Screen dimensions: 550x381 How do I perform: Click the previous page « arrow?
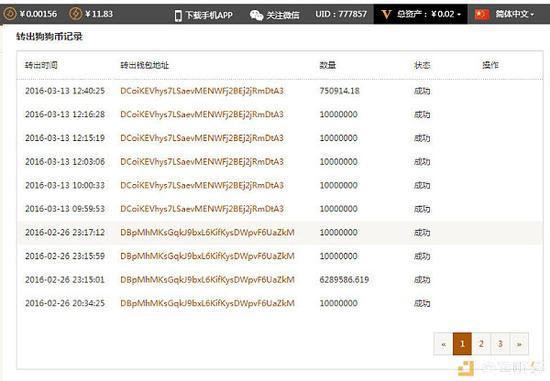(443, 344)
